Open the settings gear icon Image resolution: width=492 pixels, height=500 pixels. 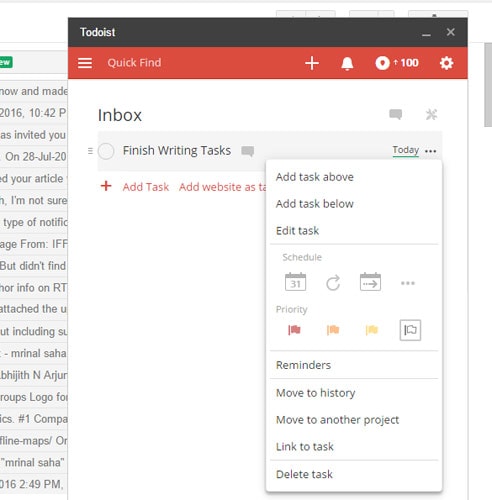pos(446,63)
